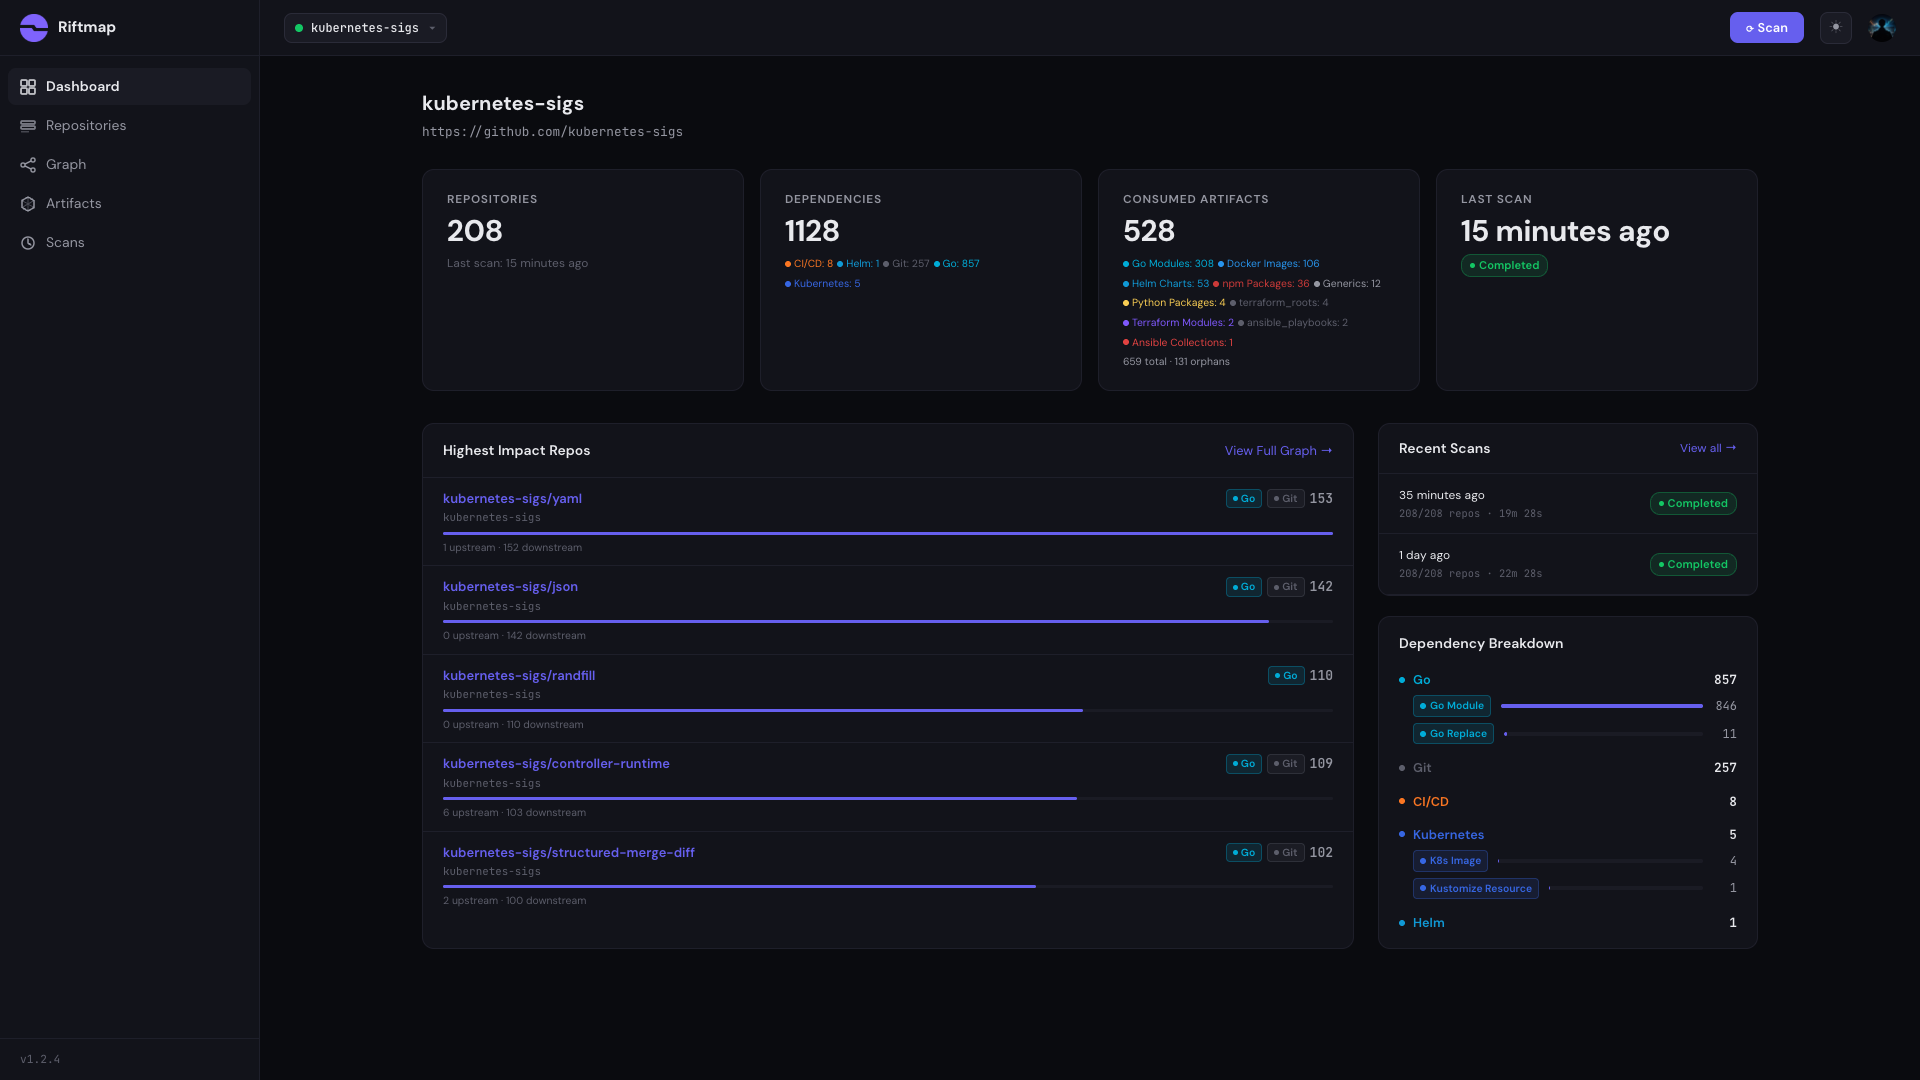Click the Scans clock icon in sidebar

28,243
